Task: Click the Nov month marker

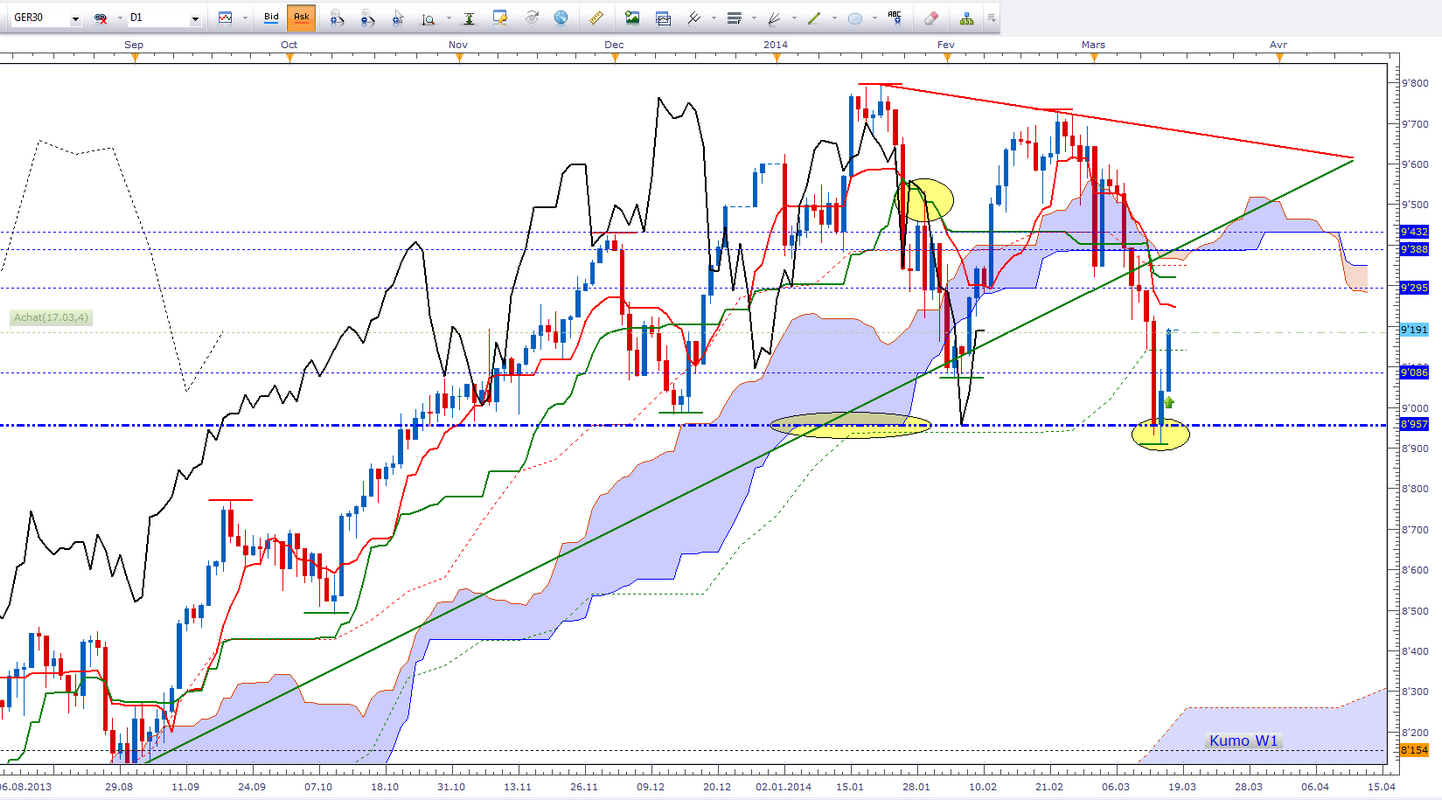Action: tap(458, 44)
